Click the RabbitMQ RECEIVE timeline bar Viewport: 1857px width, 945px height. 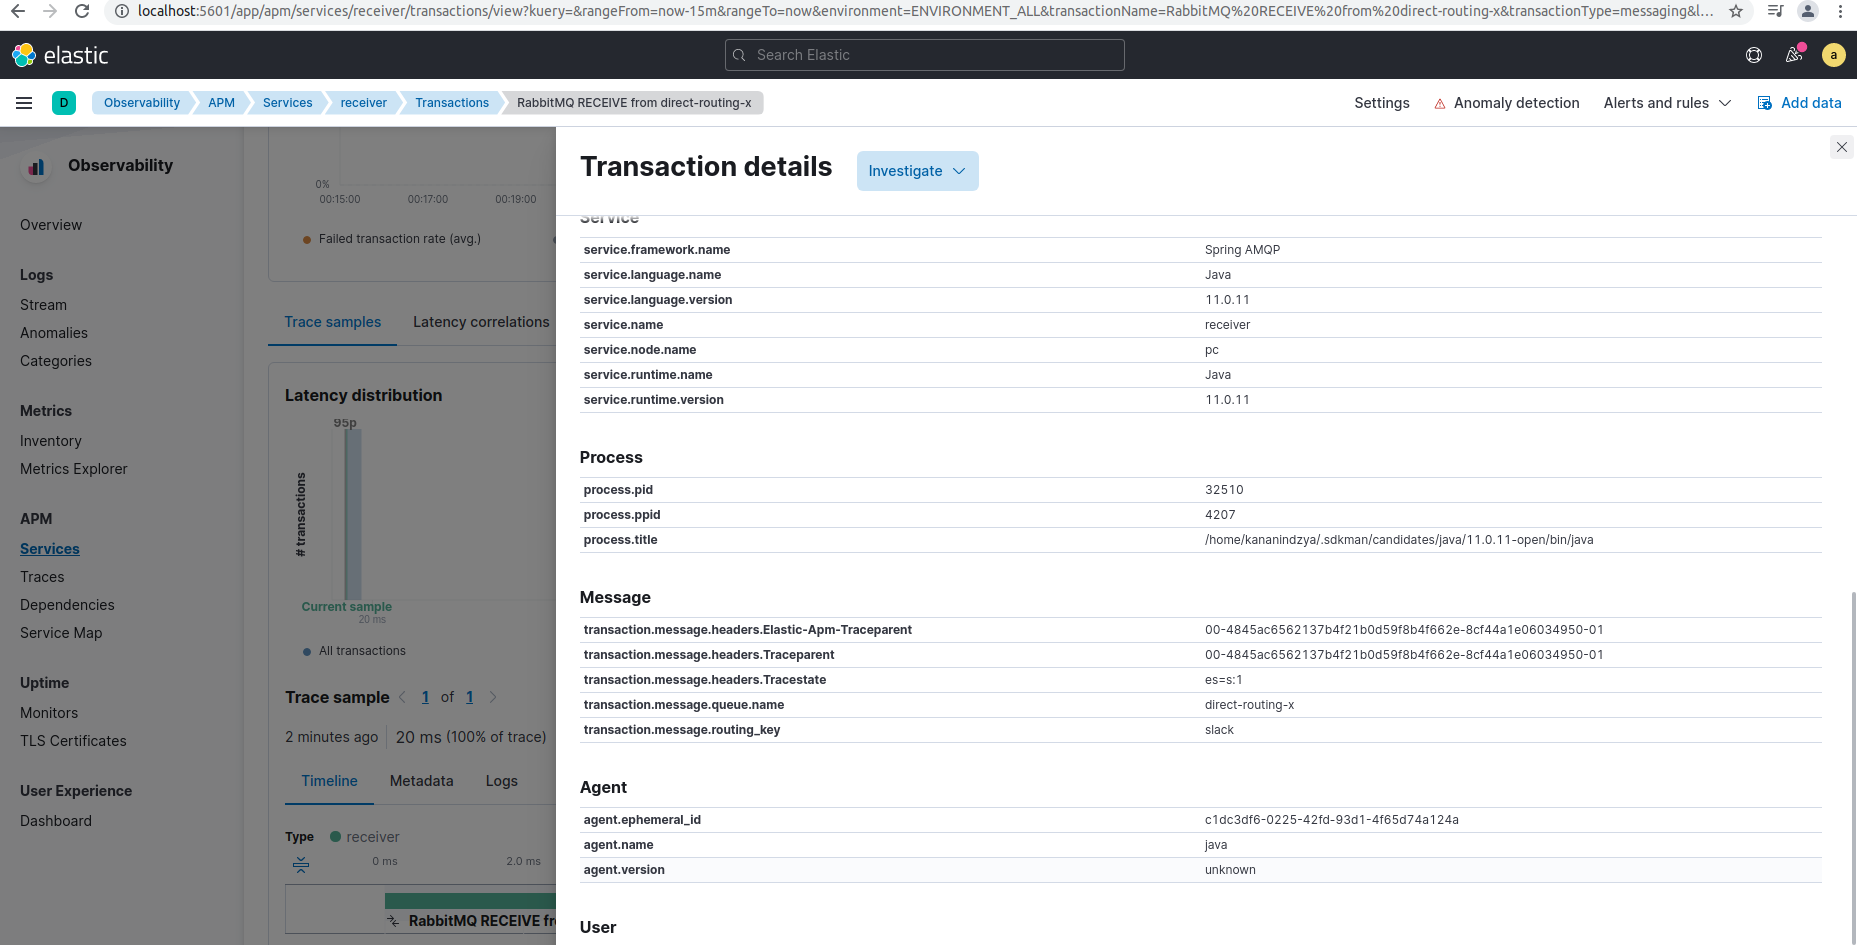pyautogui.click(x=470, y=901)
